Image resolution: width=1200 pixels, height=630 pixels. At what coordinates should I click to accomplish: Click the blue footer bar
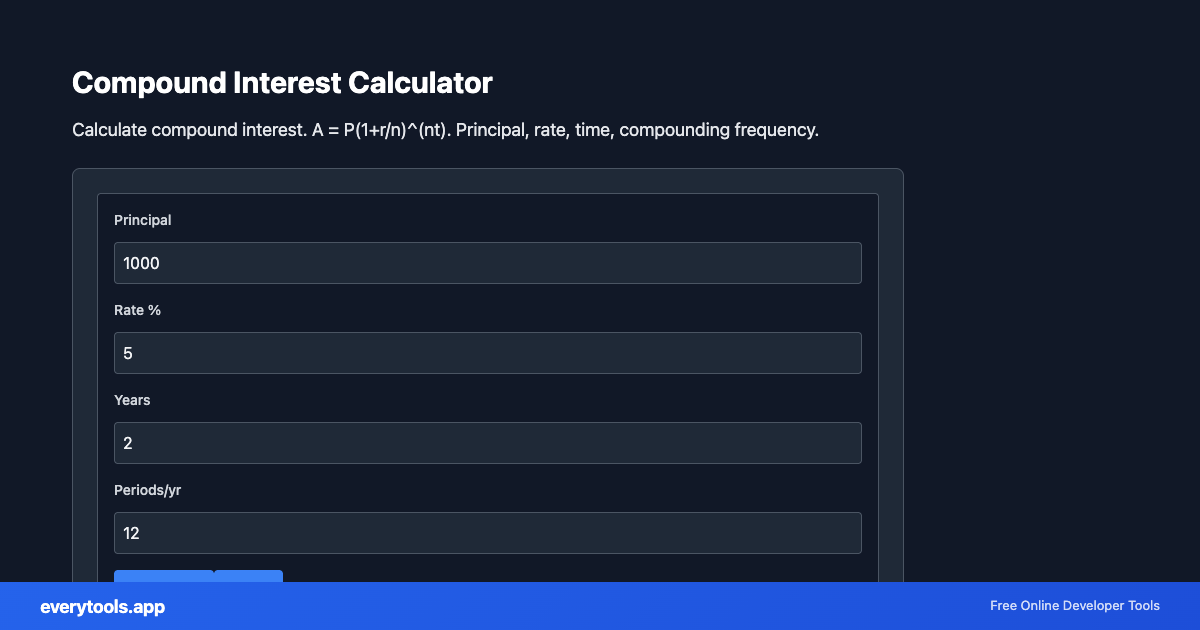pyautogui.click(x=600, y=606)
